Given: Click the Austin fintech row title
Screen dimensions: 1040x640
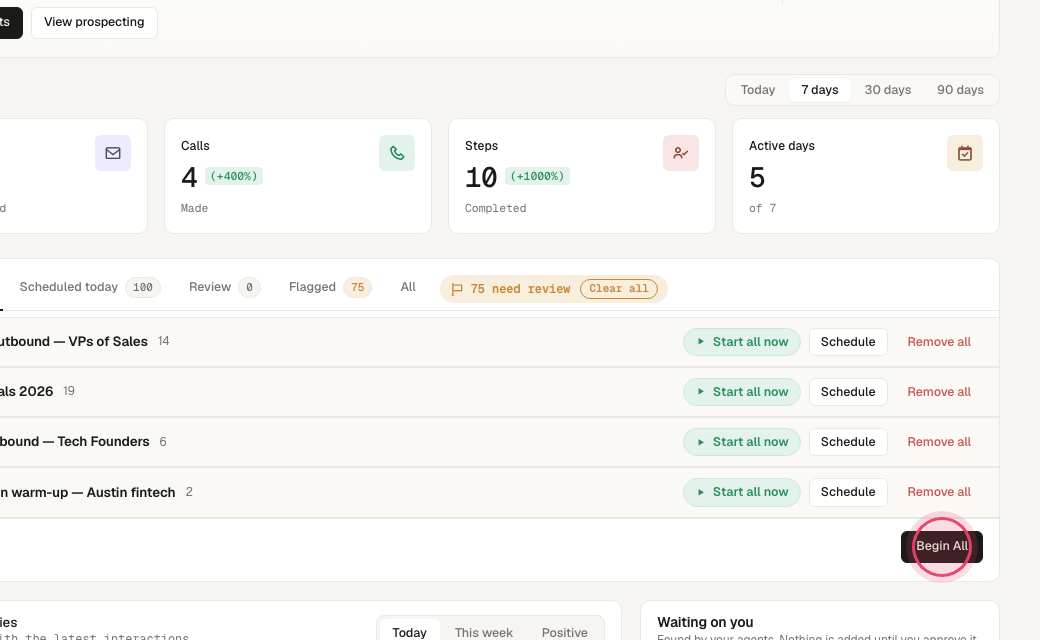Looking at the screenshot, I should click(x=88, y=492).
